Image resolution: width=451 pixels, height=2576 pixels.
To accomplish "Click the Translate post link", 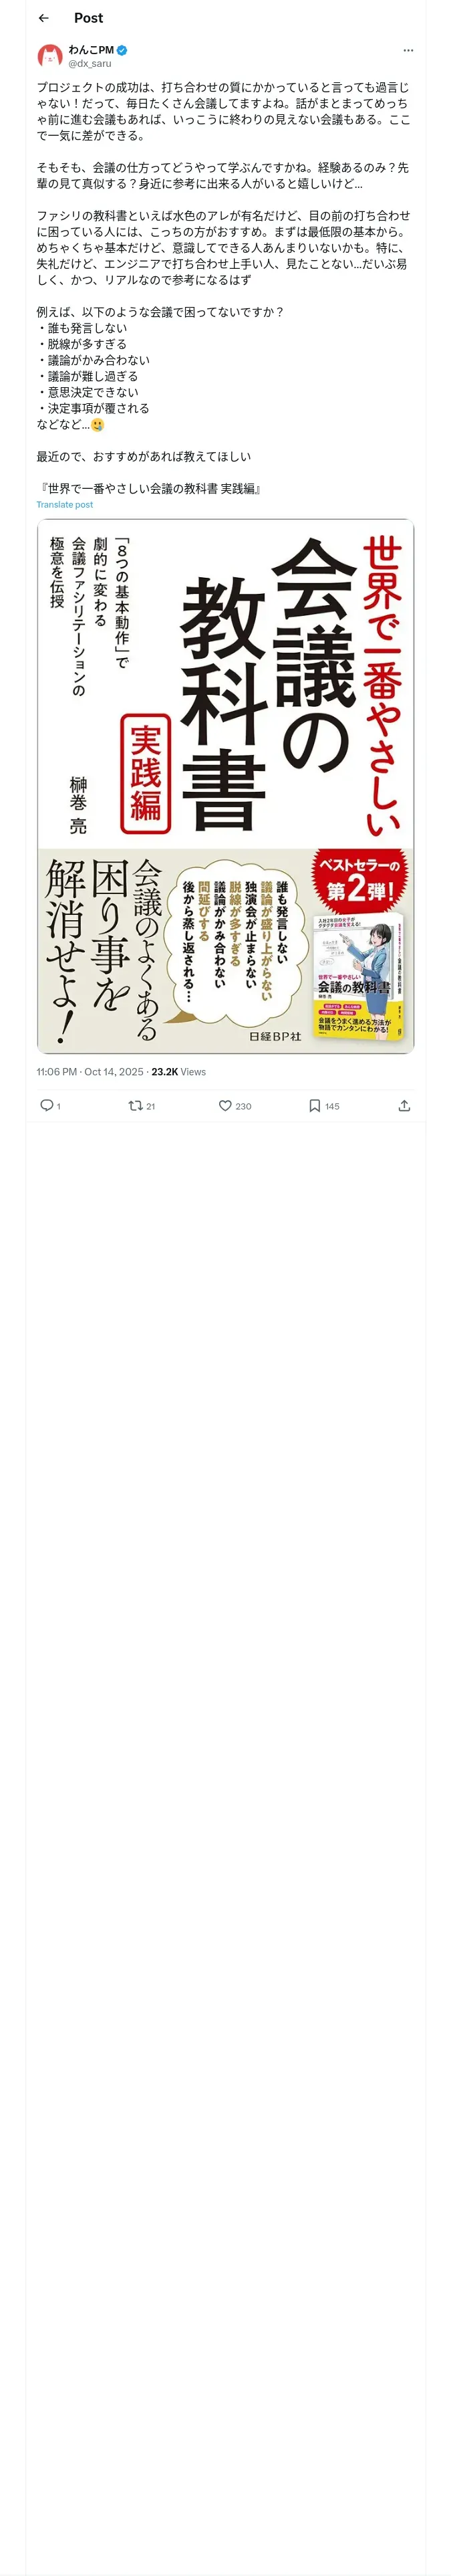I will point(65,505).
